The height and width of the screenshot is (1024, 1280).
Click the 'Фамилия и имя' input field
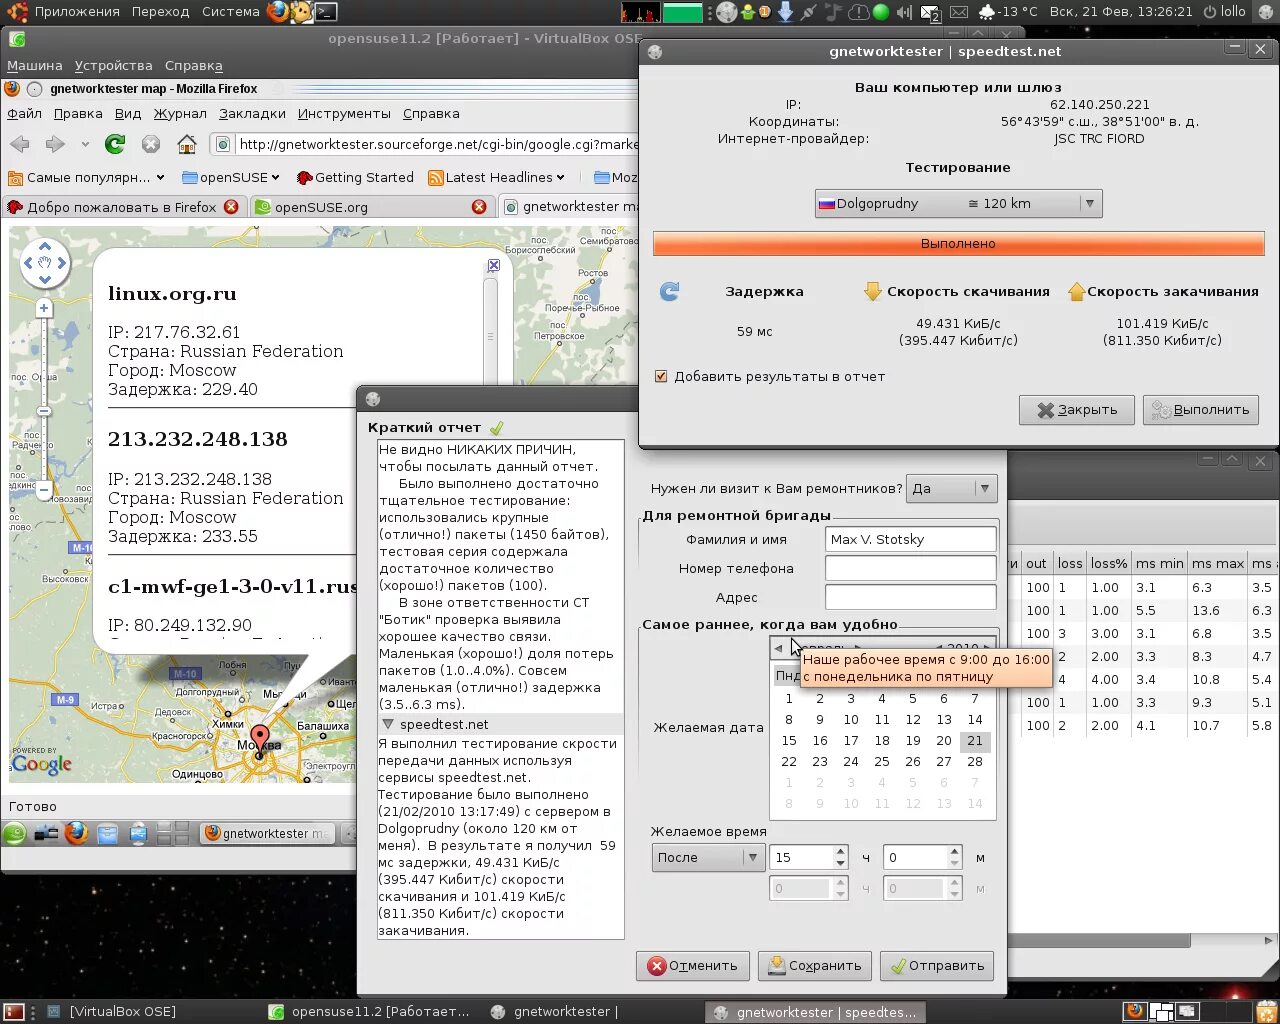[910, 539]
